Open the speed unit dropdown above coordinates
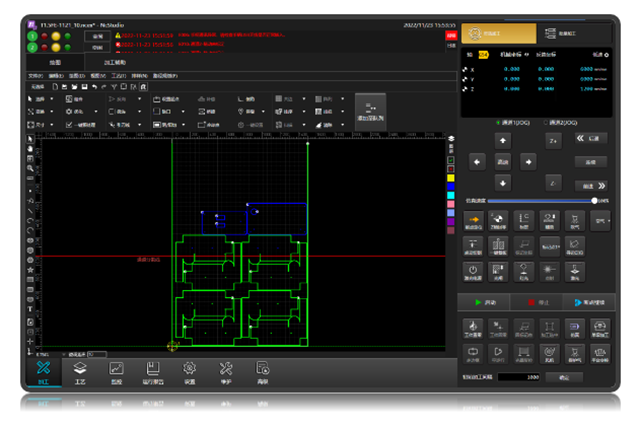 604,54
